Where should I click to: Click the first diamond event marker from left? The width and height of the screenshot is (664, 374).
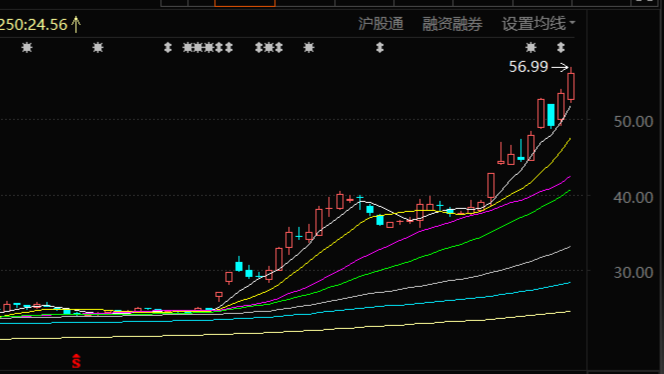(x=168, y=47)
